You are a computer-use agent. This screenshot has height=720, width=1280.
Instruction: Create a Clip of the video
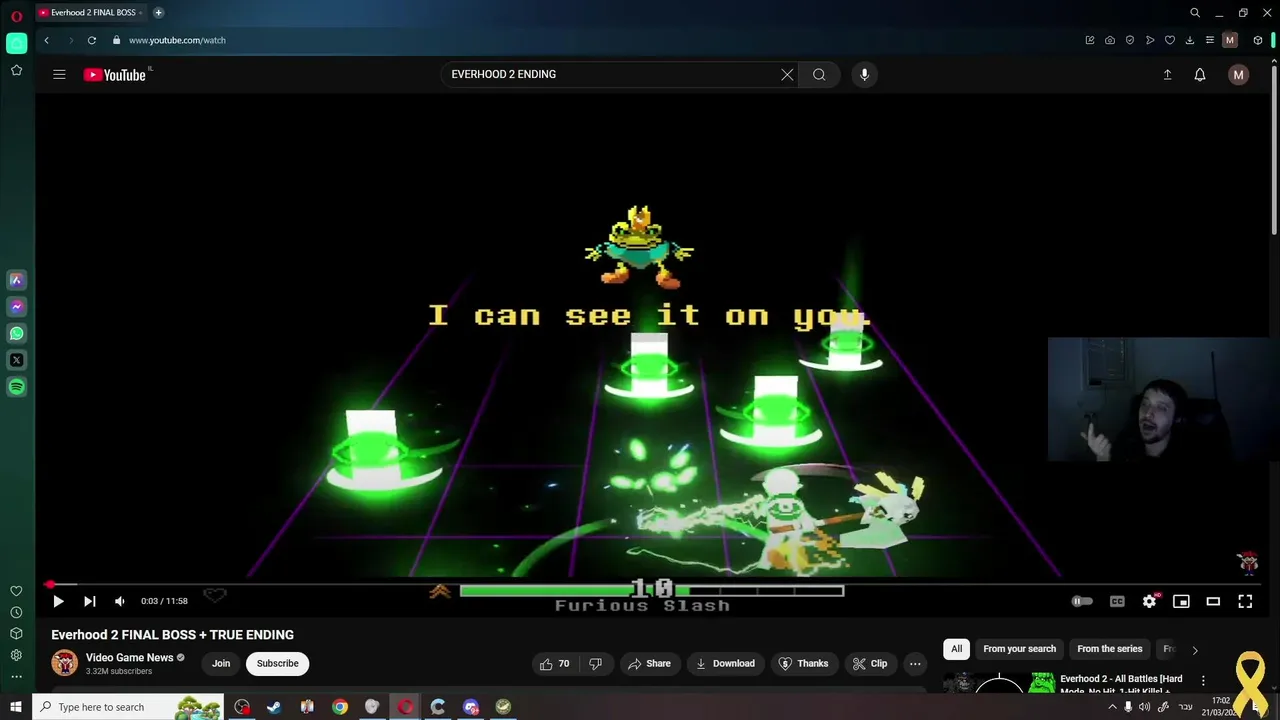pos(870,663)
